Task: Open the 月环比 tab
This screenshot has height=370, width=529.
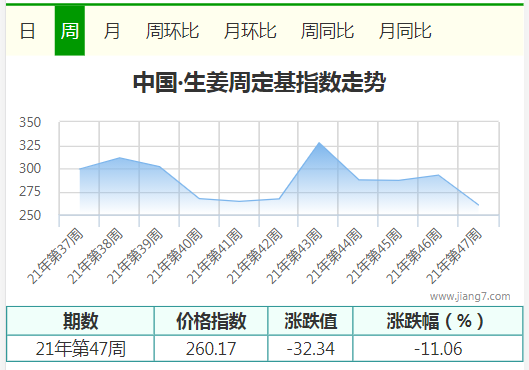Action: coord(250,31)
